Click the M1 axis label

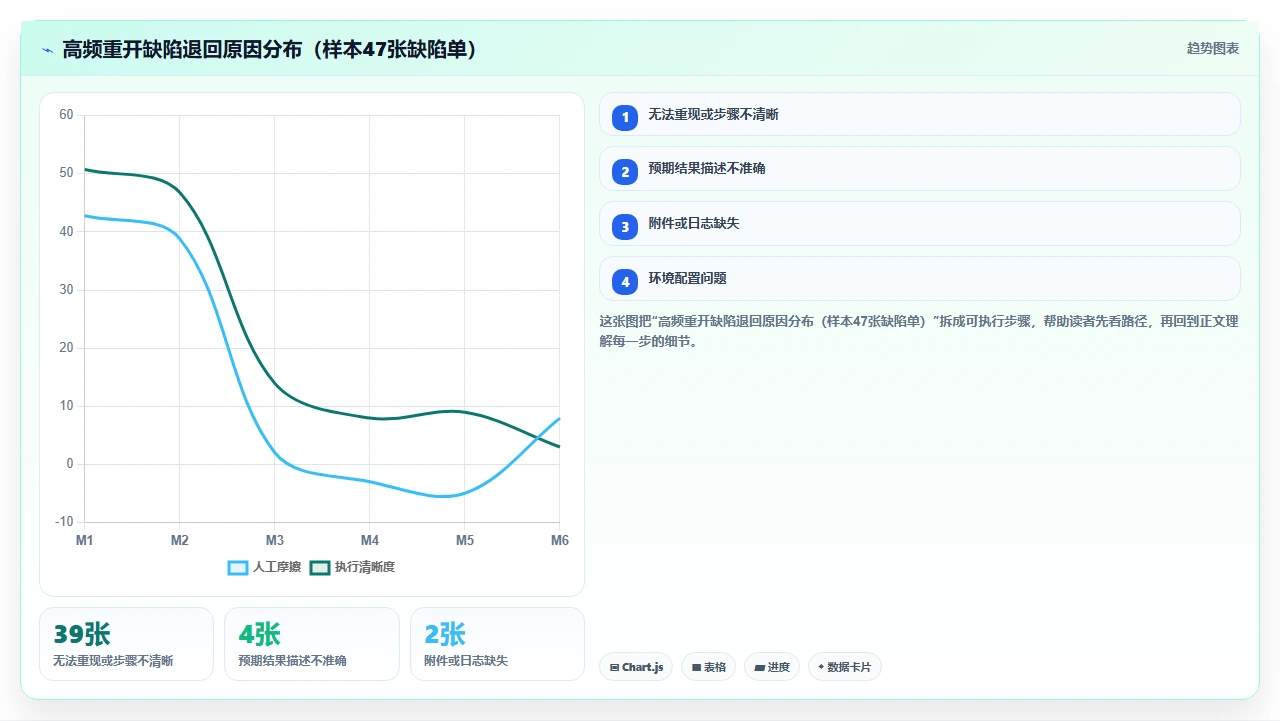(85, 541)
